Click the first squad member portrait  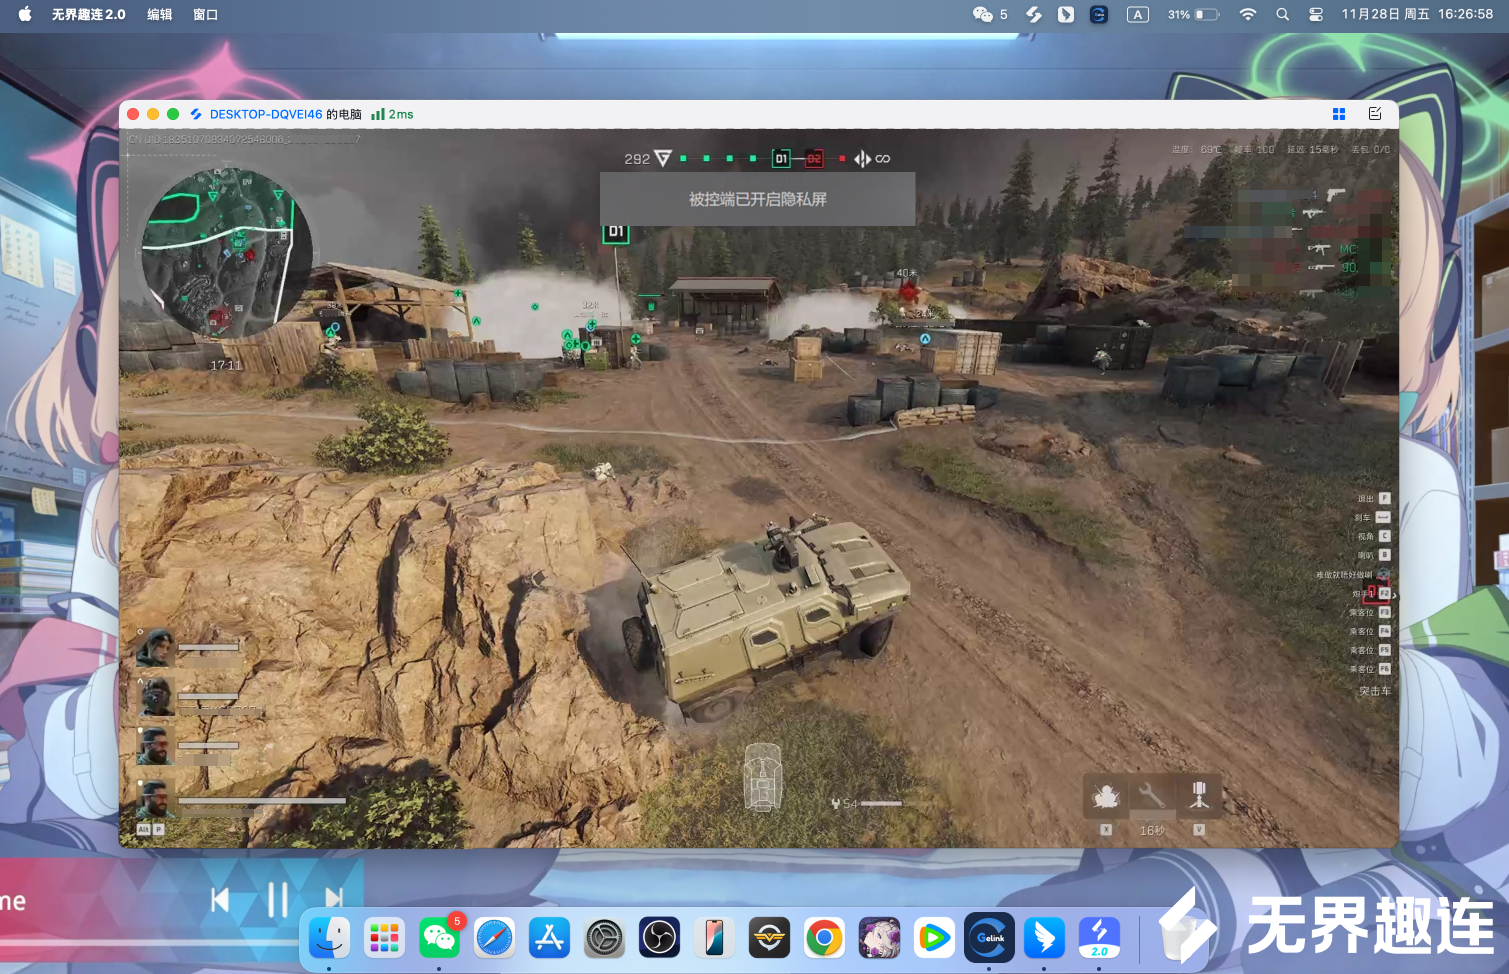click(x=156, y=648)
